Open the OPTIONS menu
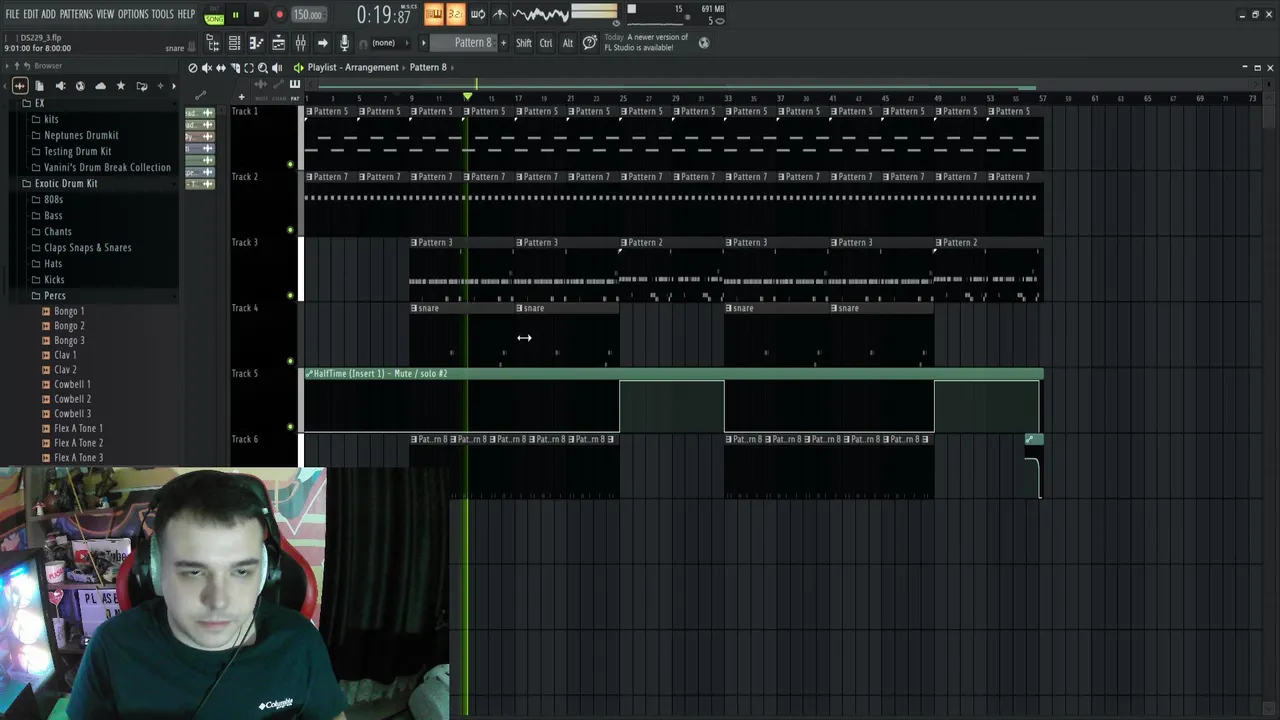Image resolution: width=1280 pixels, height=720 pixels. tap(133, 14)
